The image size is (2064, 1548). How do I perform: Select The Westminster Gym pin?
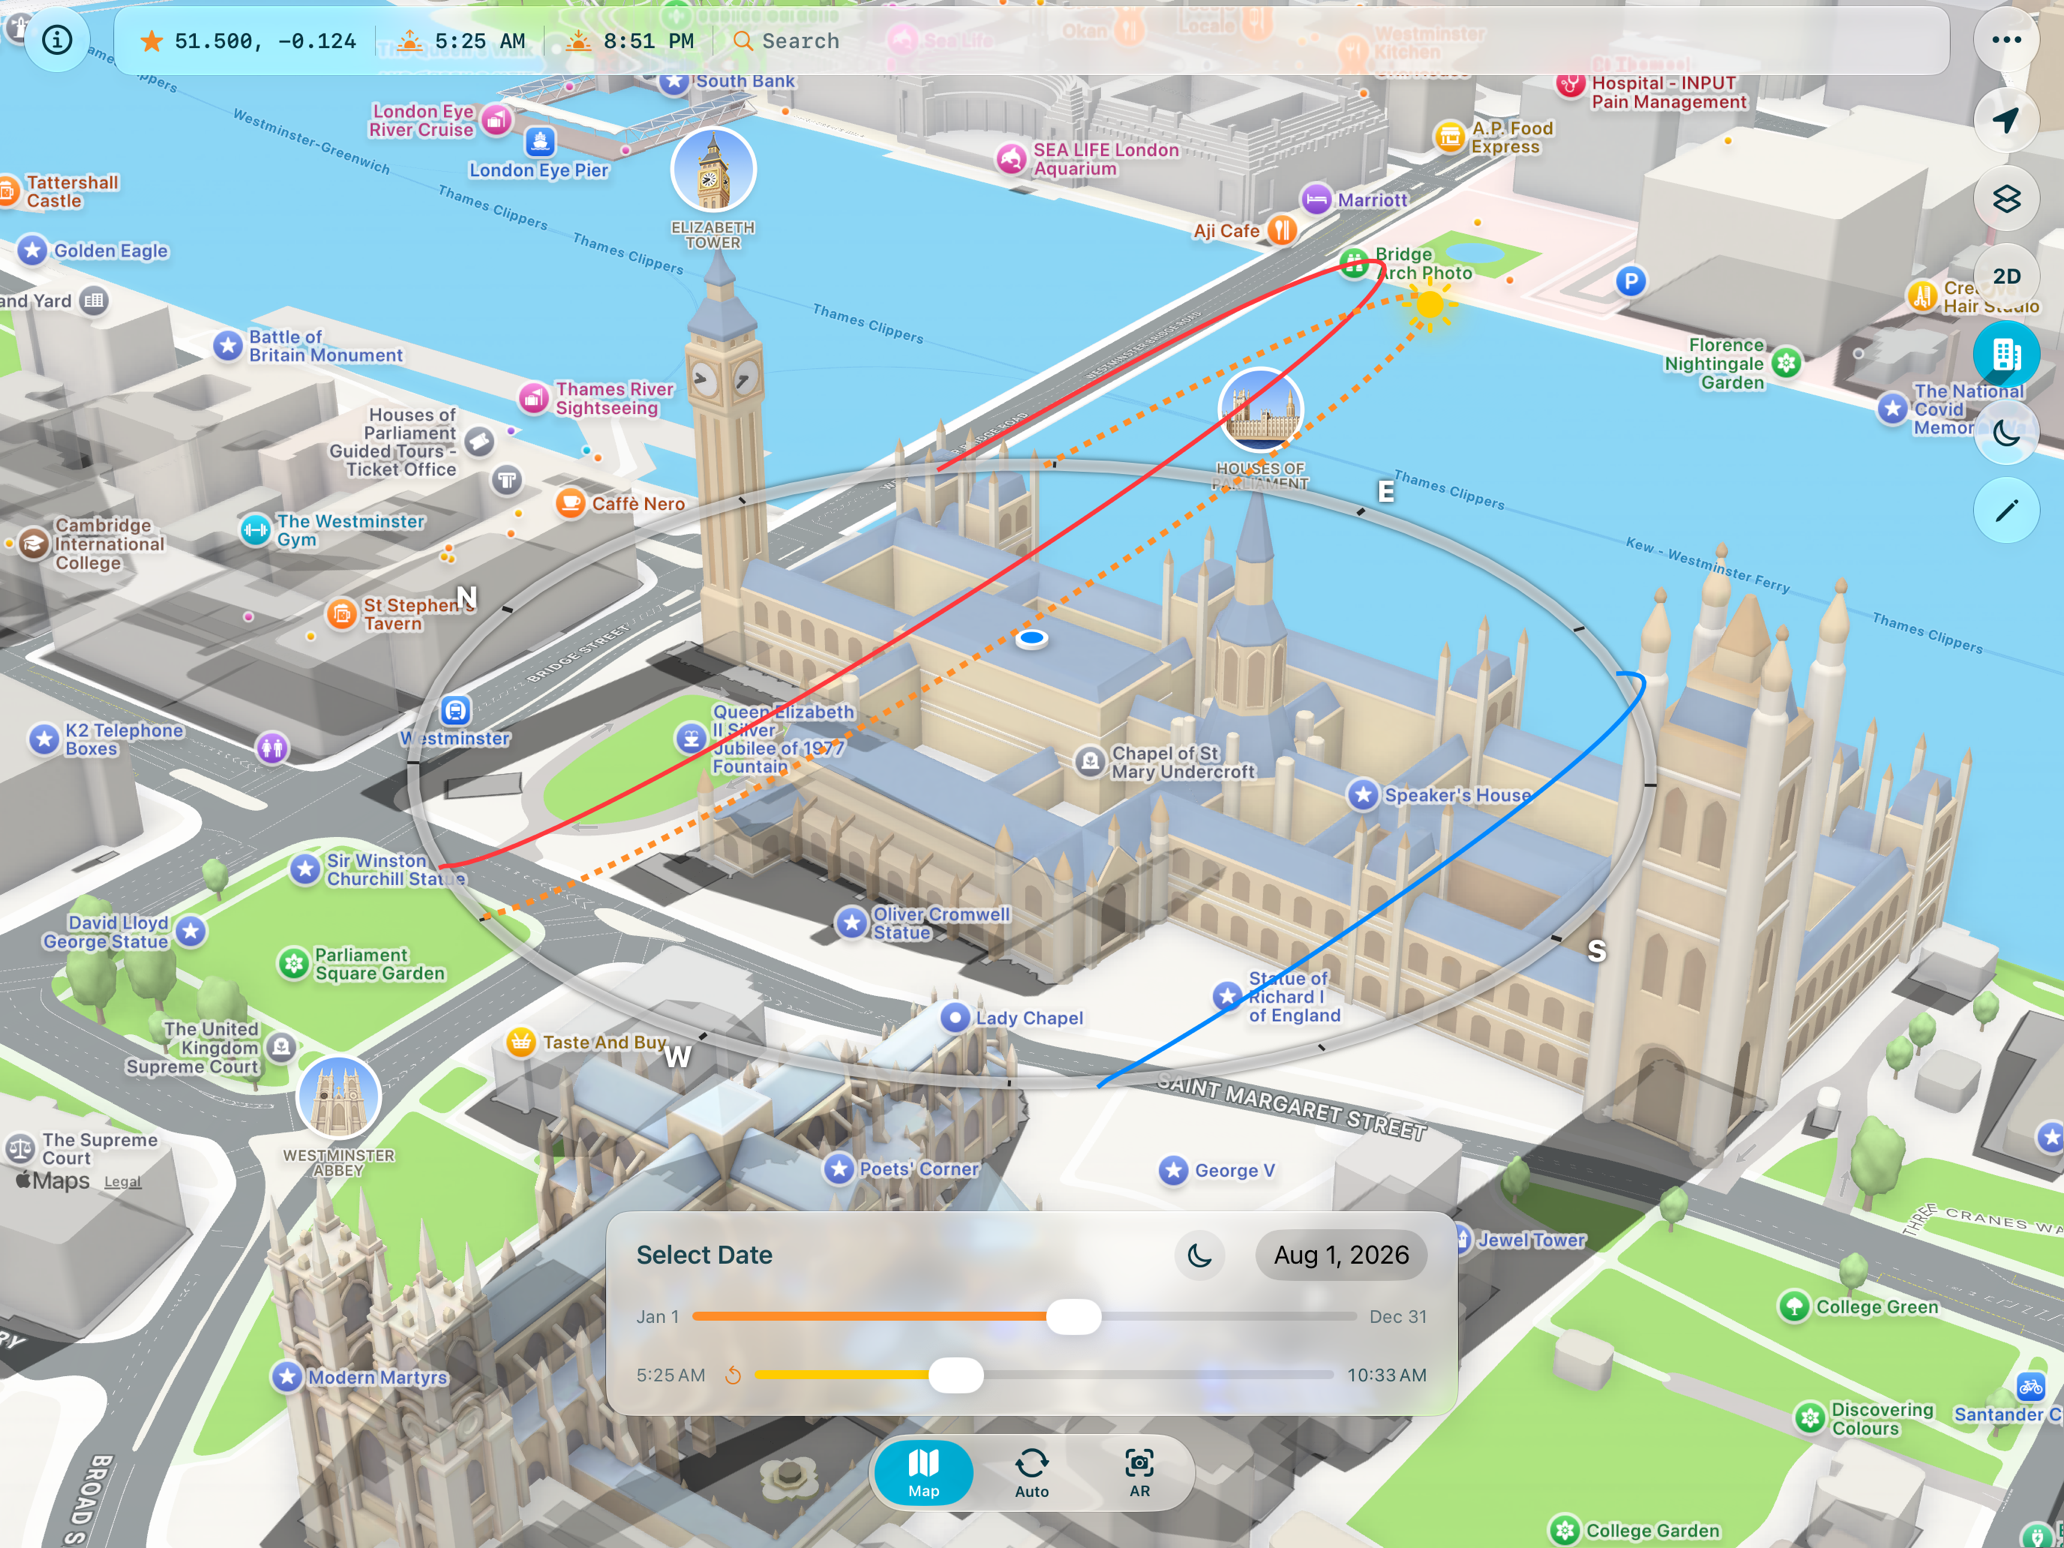[255, 530]
